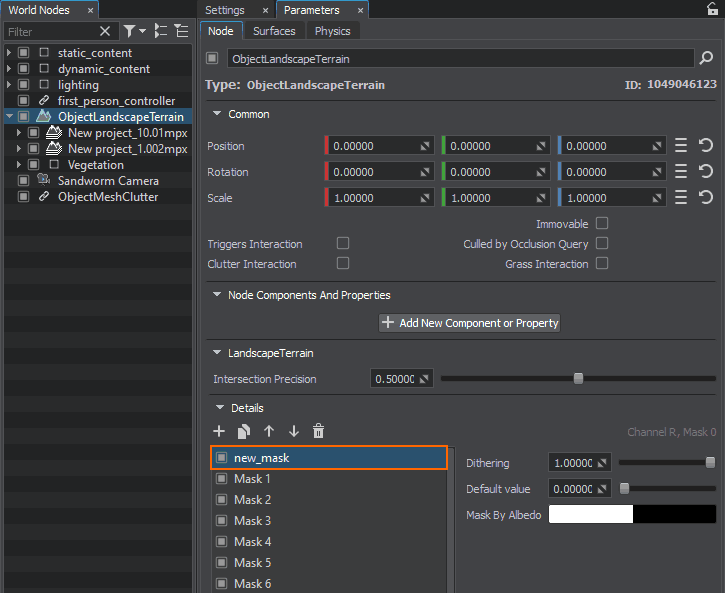Clear the World Nodes filter field
Viewport: 725px width, 593px height.
click(x=105, y=32)
